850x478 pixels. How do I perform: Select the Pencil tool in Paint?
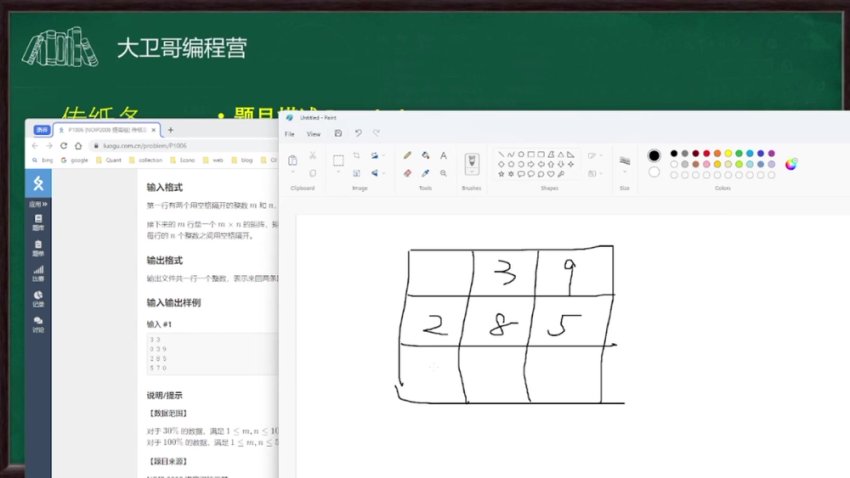pyautogui.click(x=407, y=156)
